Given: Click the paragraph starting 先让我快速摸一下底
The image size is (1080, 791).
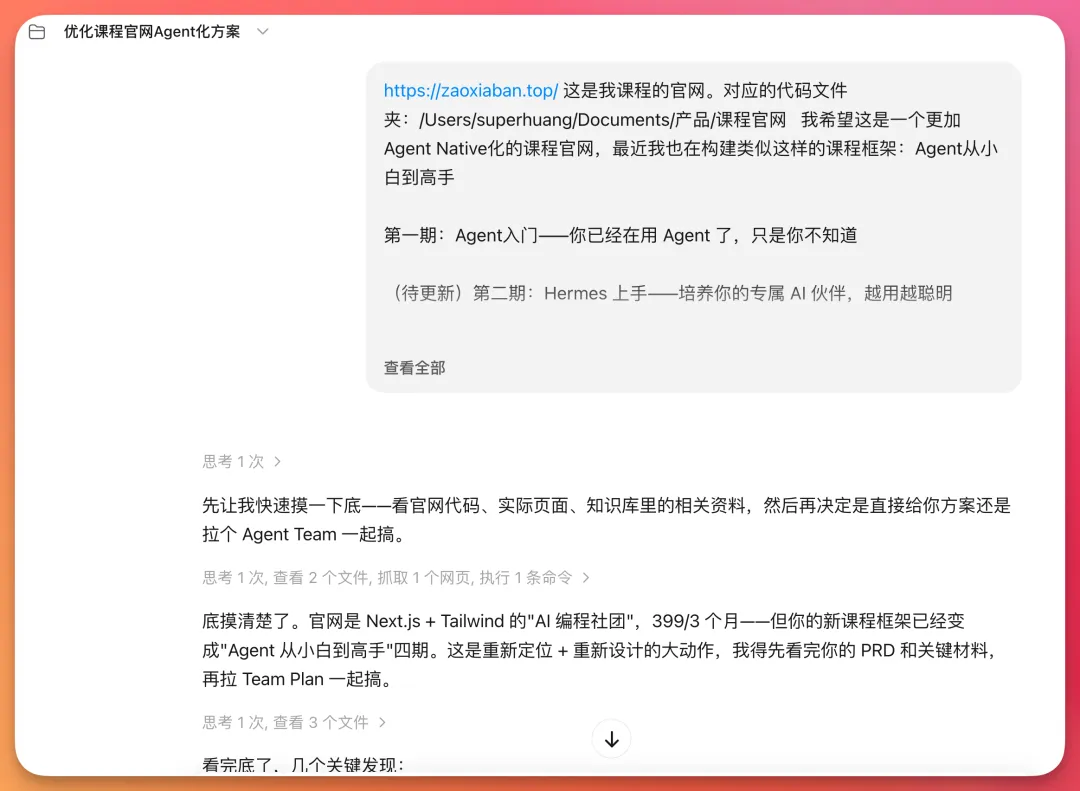Looking at the screenshot, I should 606,520.
